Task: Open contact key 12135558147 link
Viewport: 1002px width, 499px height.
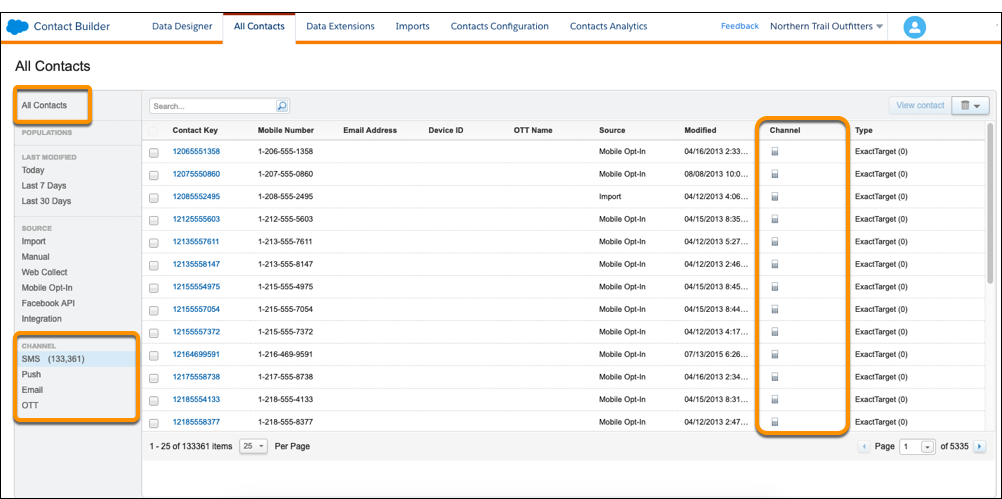Action: 196,265
